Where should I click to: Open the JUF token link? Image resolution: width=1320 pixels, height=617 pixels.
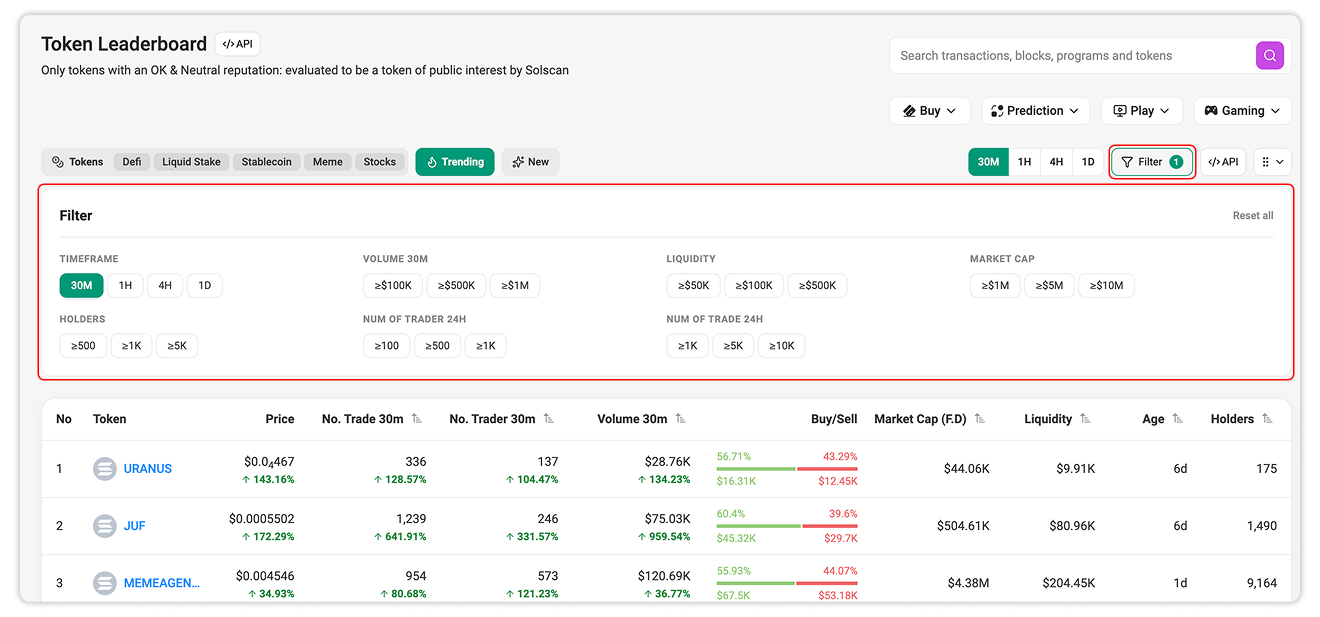click(135, 526)
